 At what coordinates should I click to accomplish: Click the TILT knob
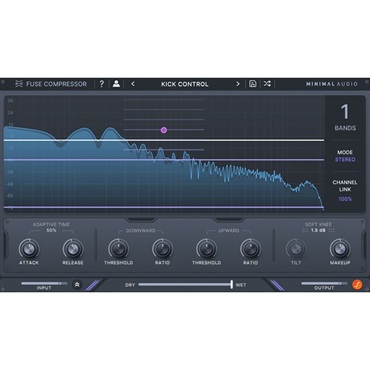click(296, 249)
